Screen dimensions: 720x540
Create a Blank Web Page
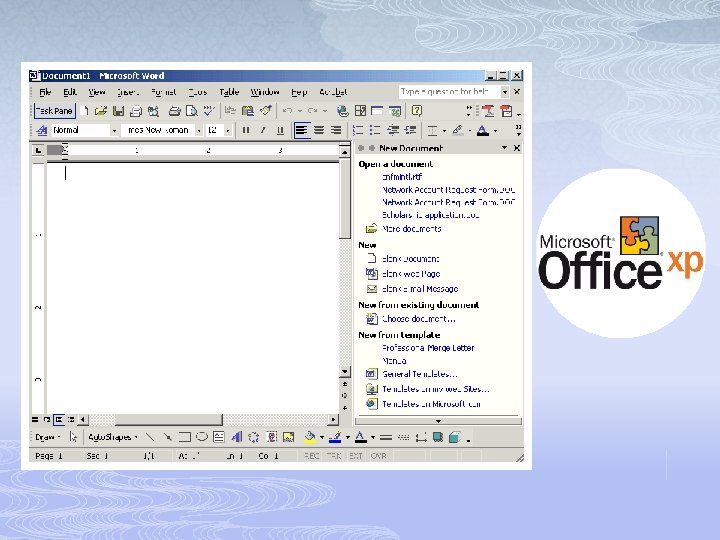click(411, 274)
